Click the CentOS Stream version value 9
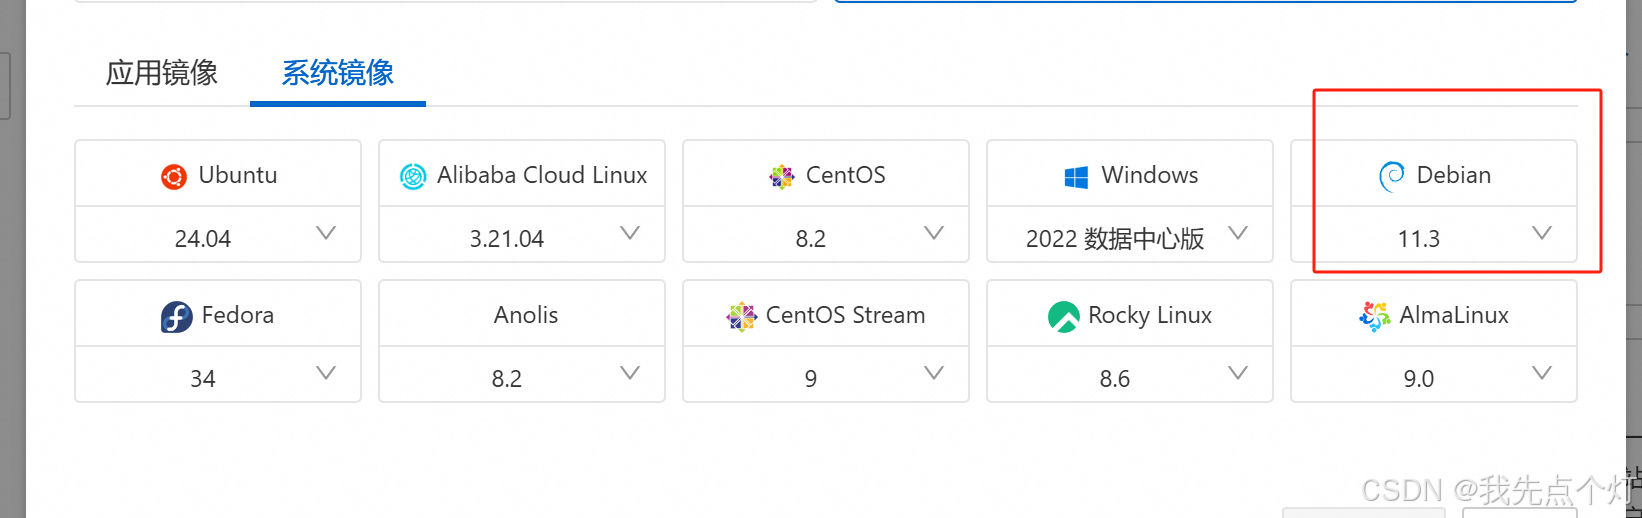The width and height of the screenshot is (1642, 518). point(811,379)
